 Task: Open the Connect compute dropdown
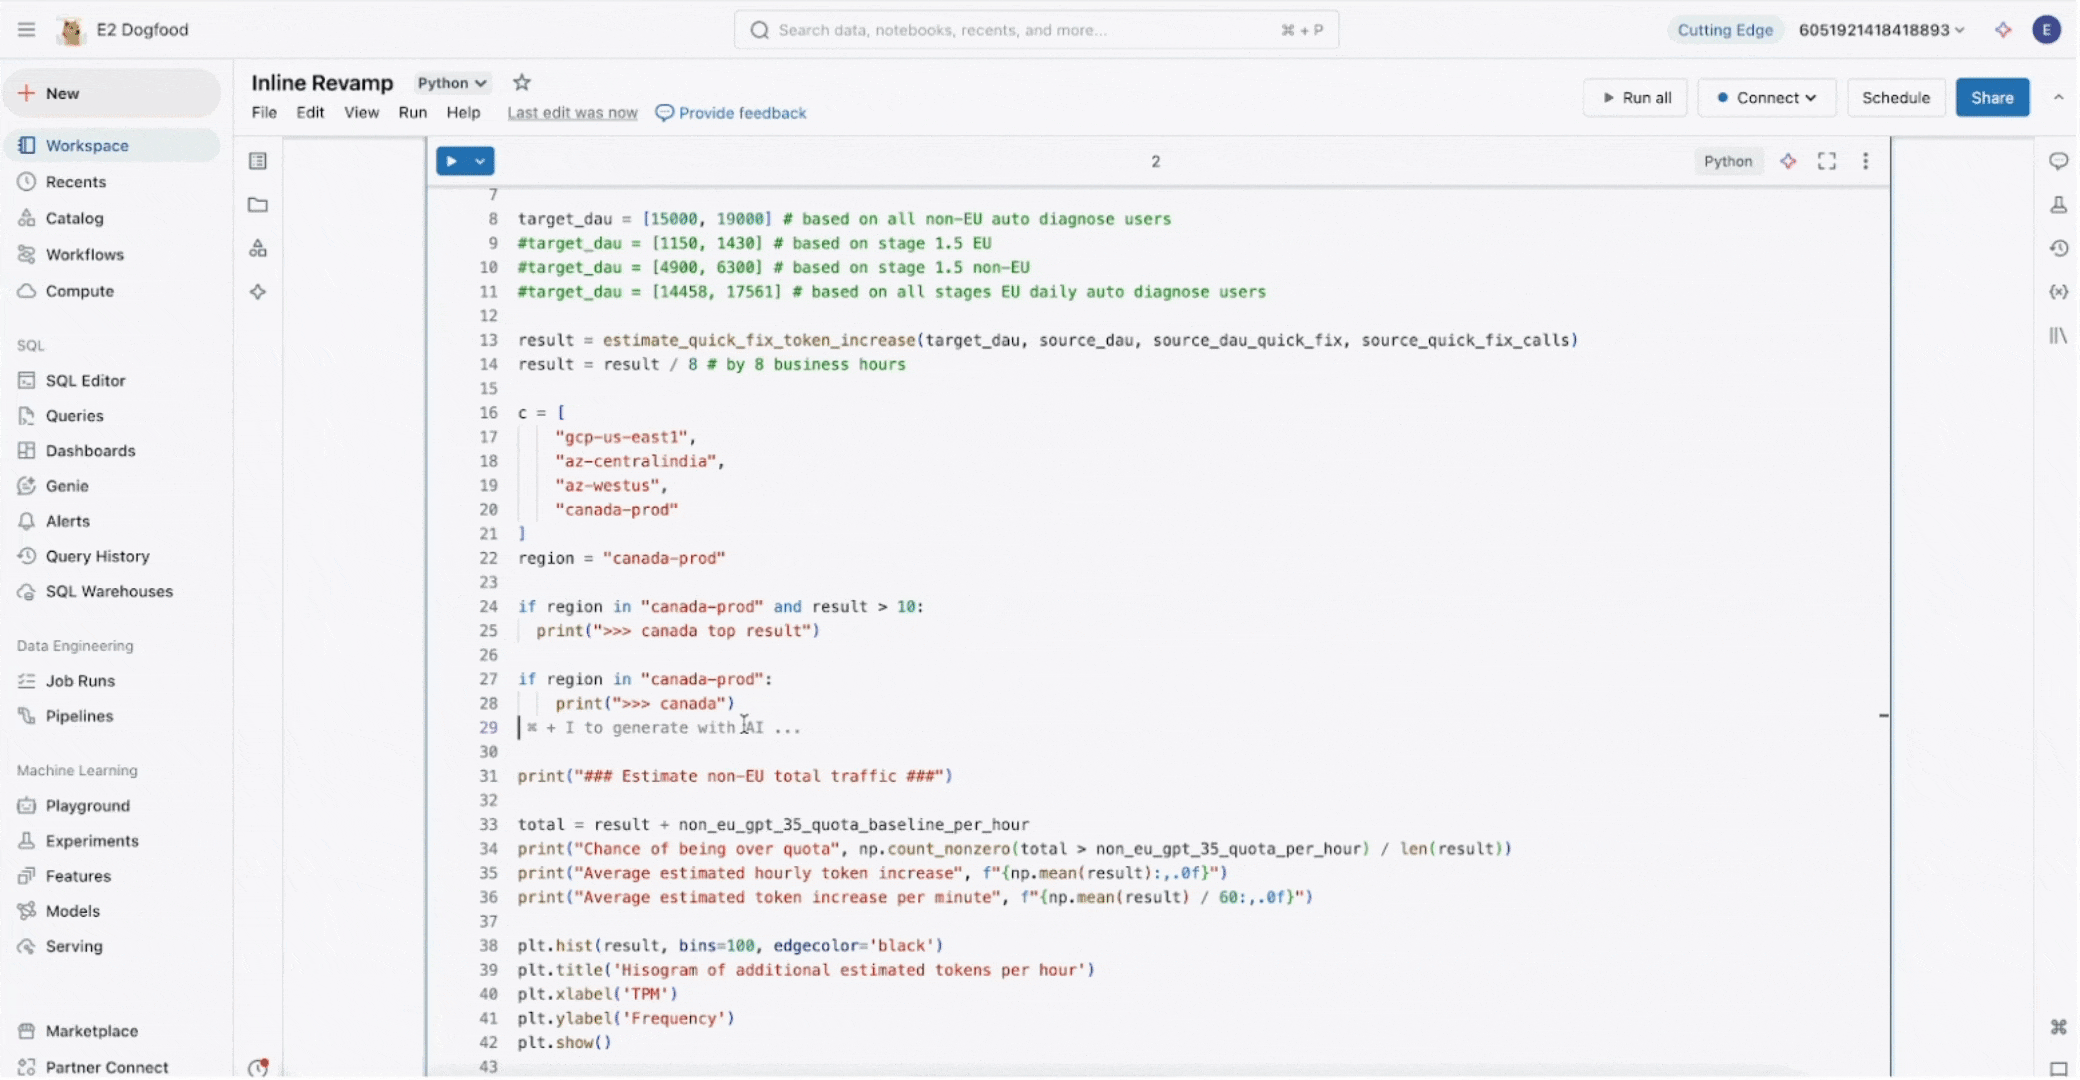pos(1766,98)
